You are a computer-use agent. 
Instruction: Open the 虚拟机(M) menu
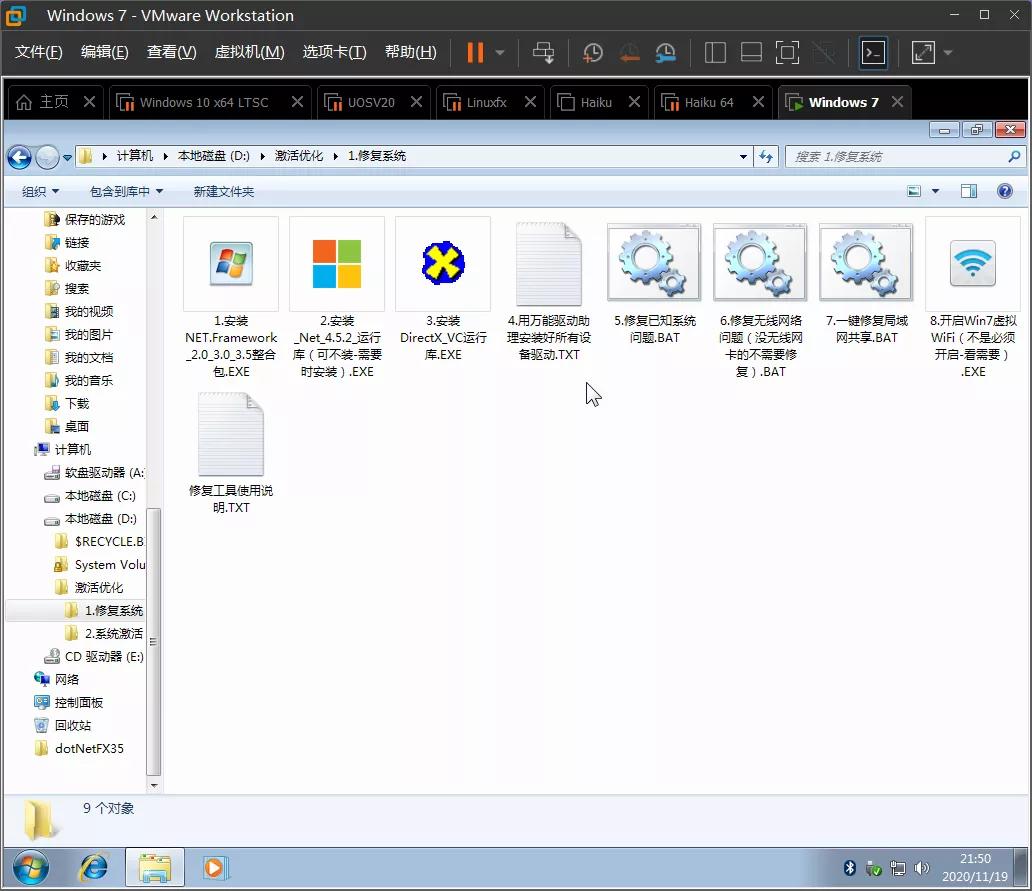(x=248, y=52)
